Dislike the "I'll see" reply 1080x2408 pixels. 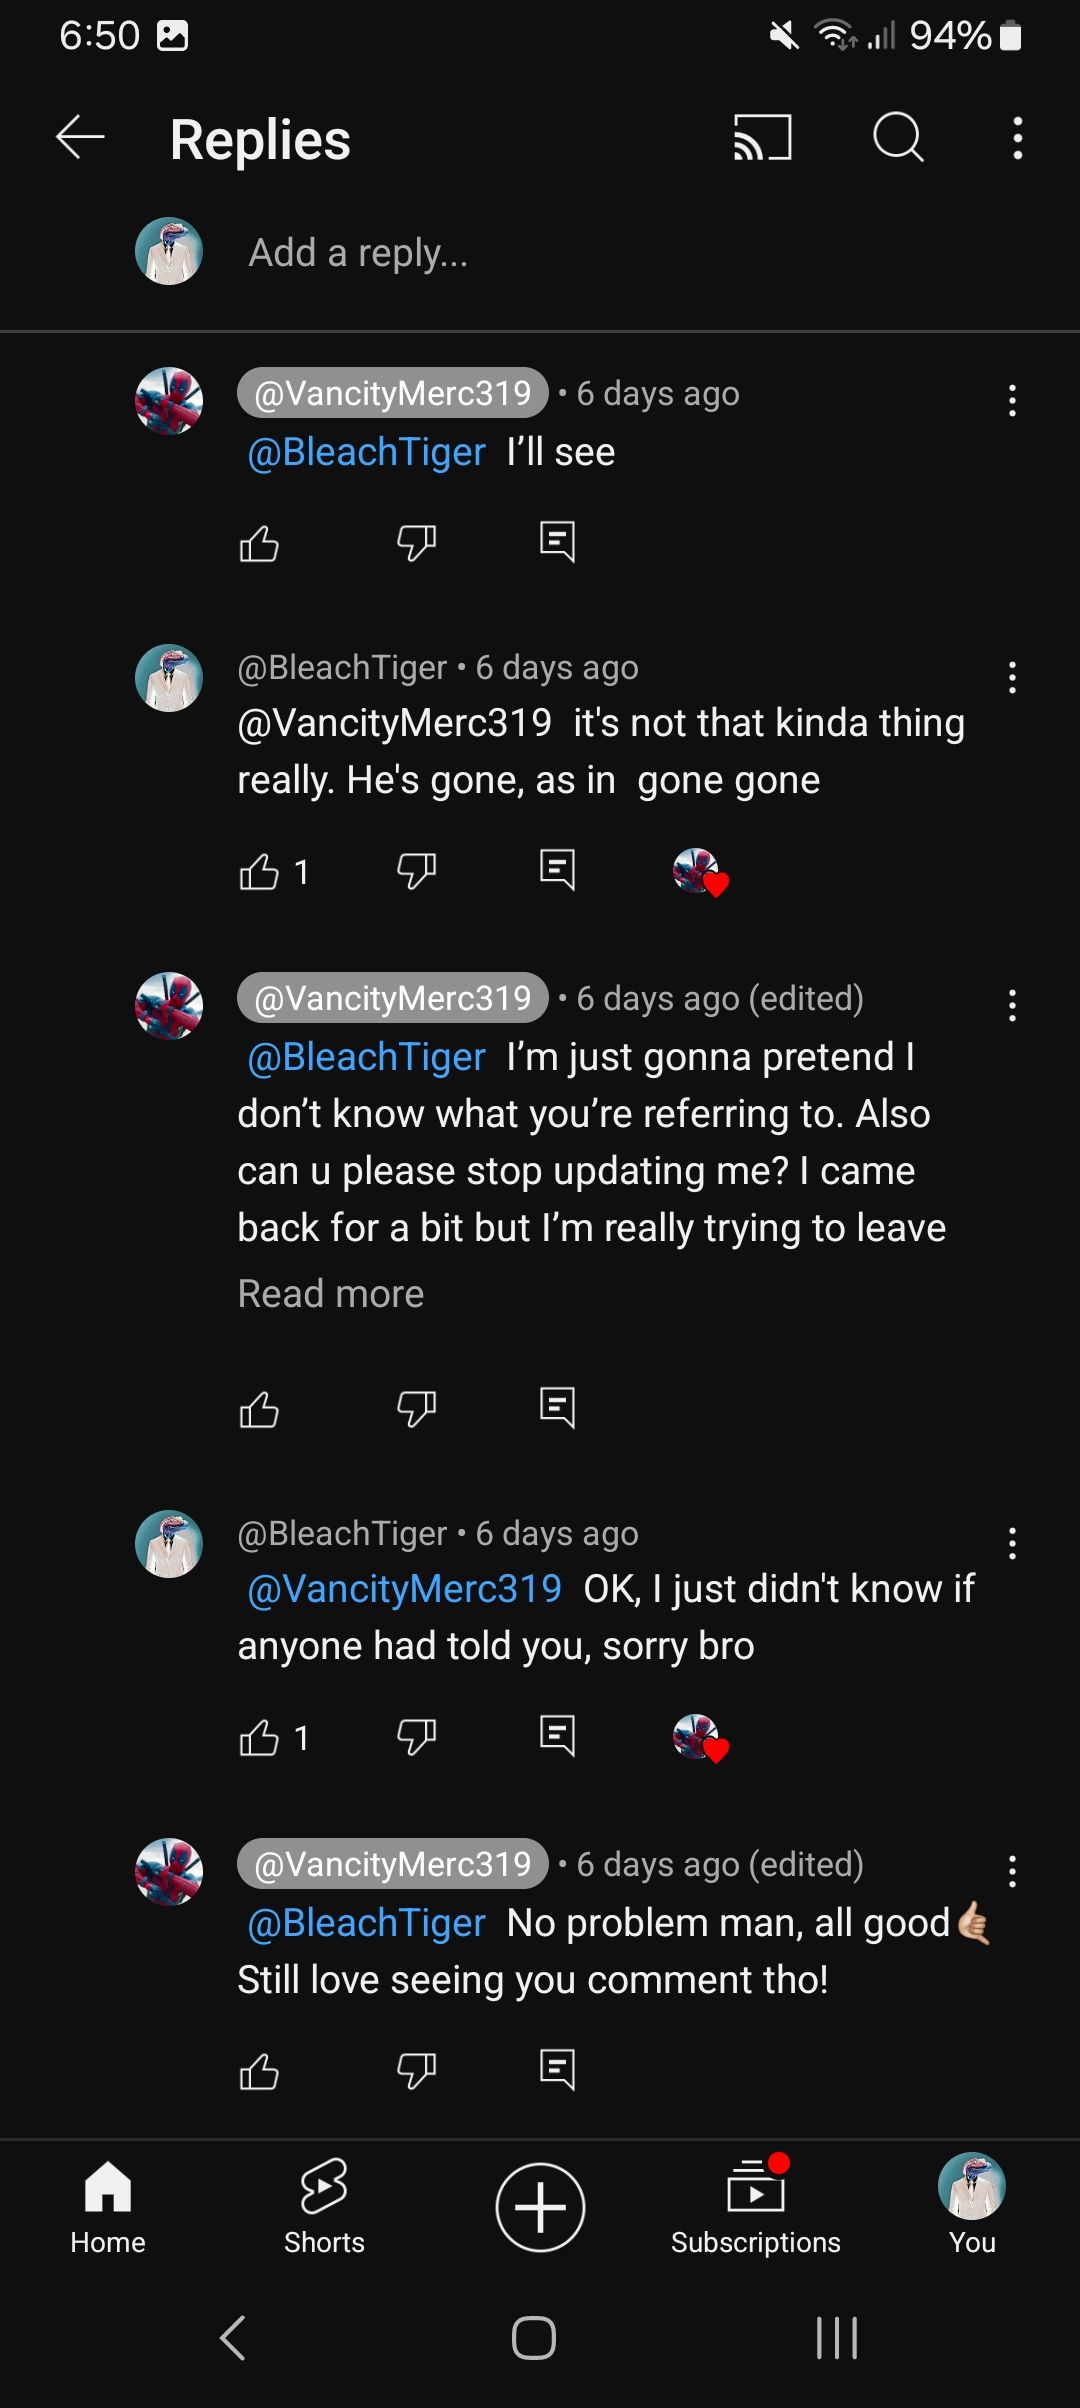[416, 543]
